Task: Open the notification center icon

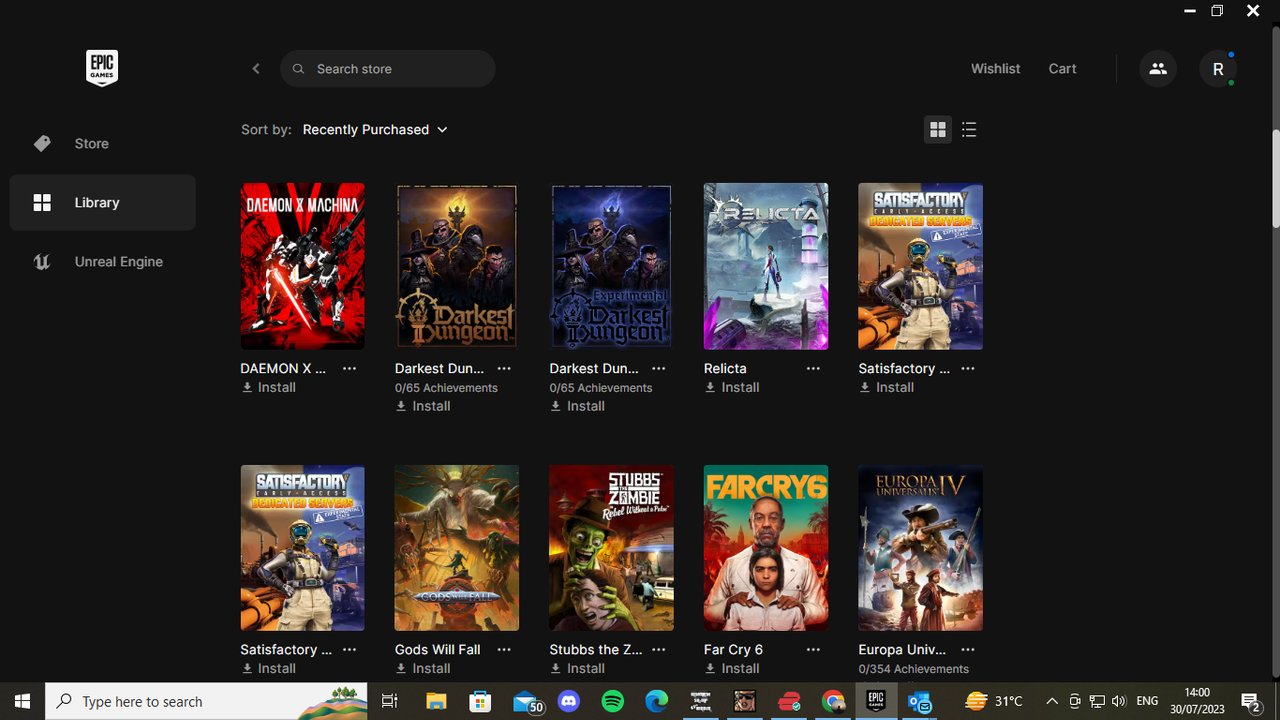Action: click(1250, 701)
